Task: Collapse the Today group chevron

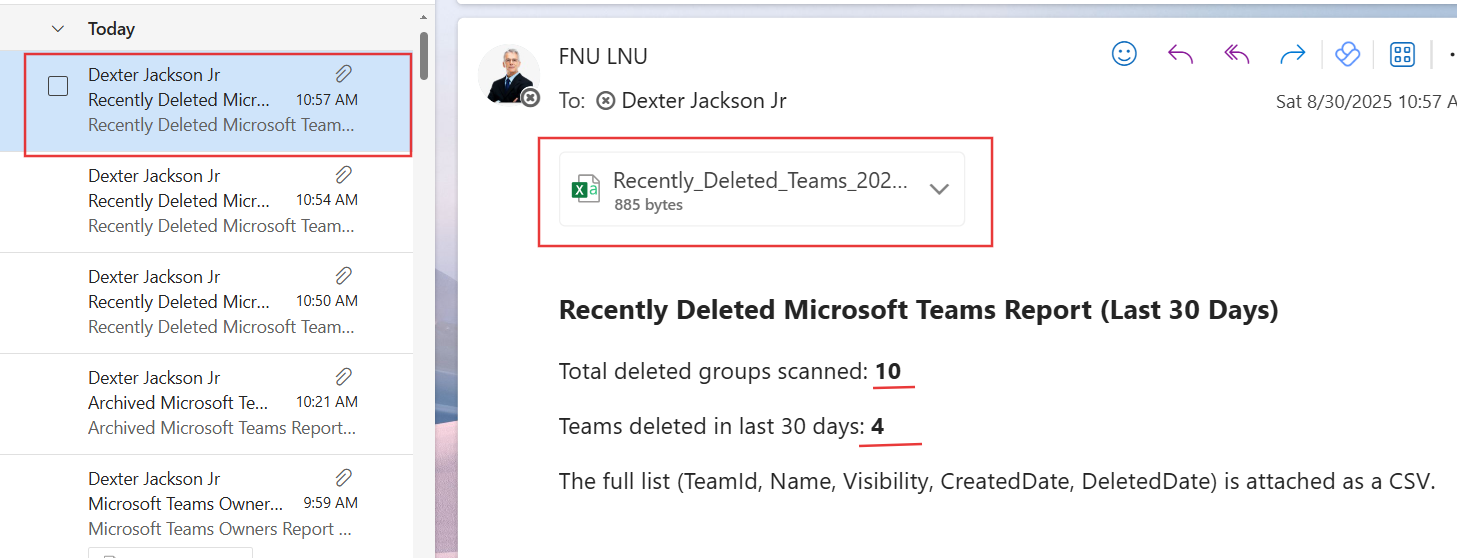Action: point(58,29)
